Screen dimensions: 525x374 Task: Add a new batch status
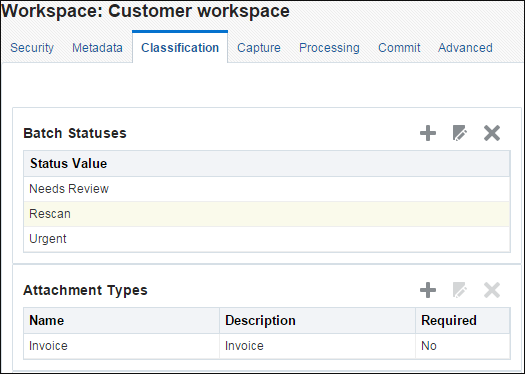428,133
